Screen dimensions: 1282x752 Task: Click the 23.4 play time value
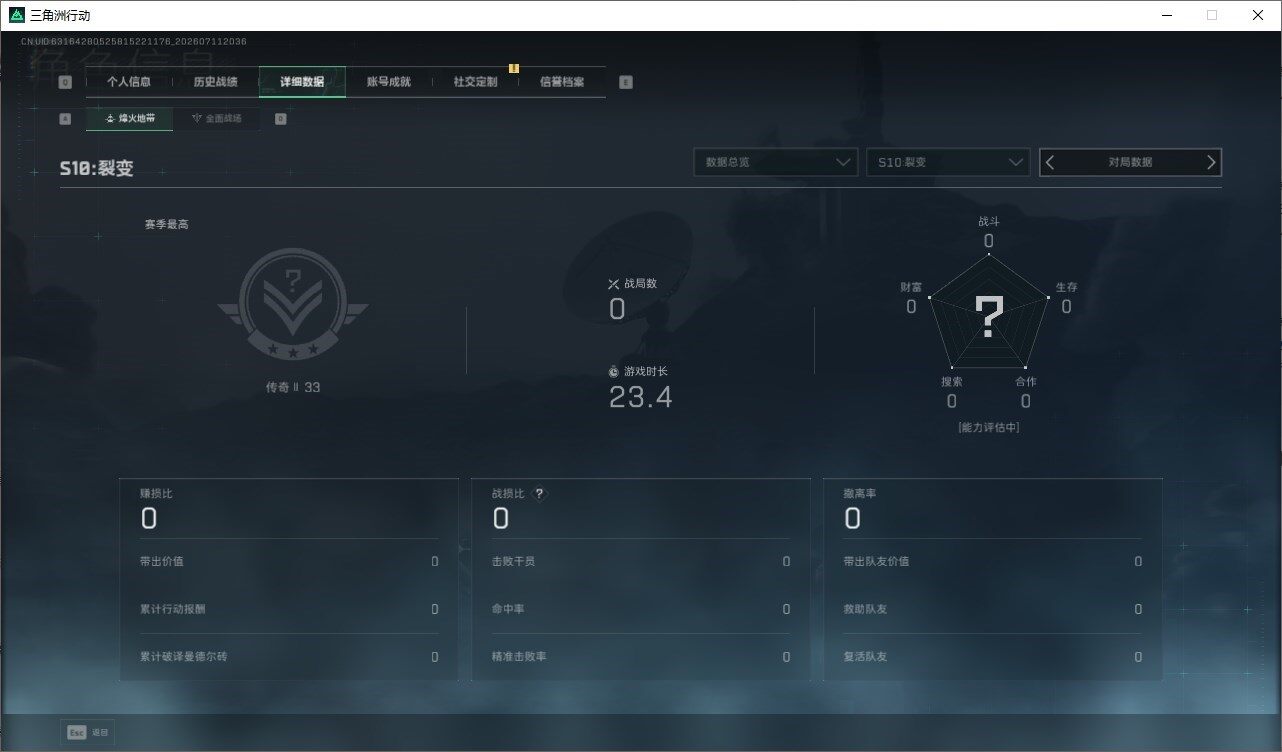(640, 398)
